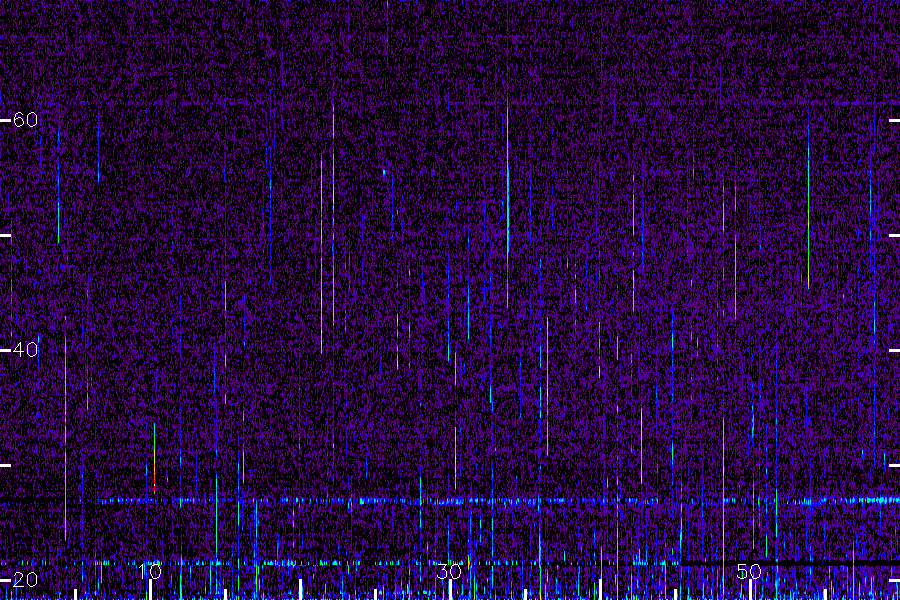Select the "50" horizontal axis label

(749, 571)
